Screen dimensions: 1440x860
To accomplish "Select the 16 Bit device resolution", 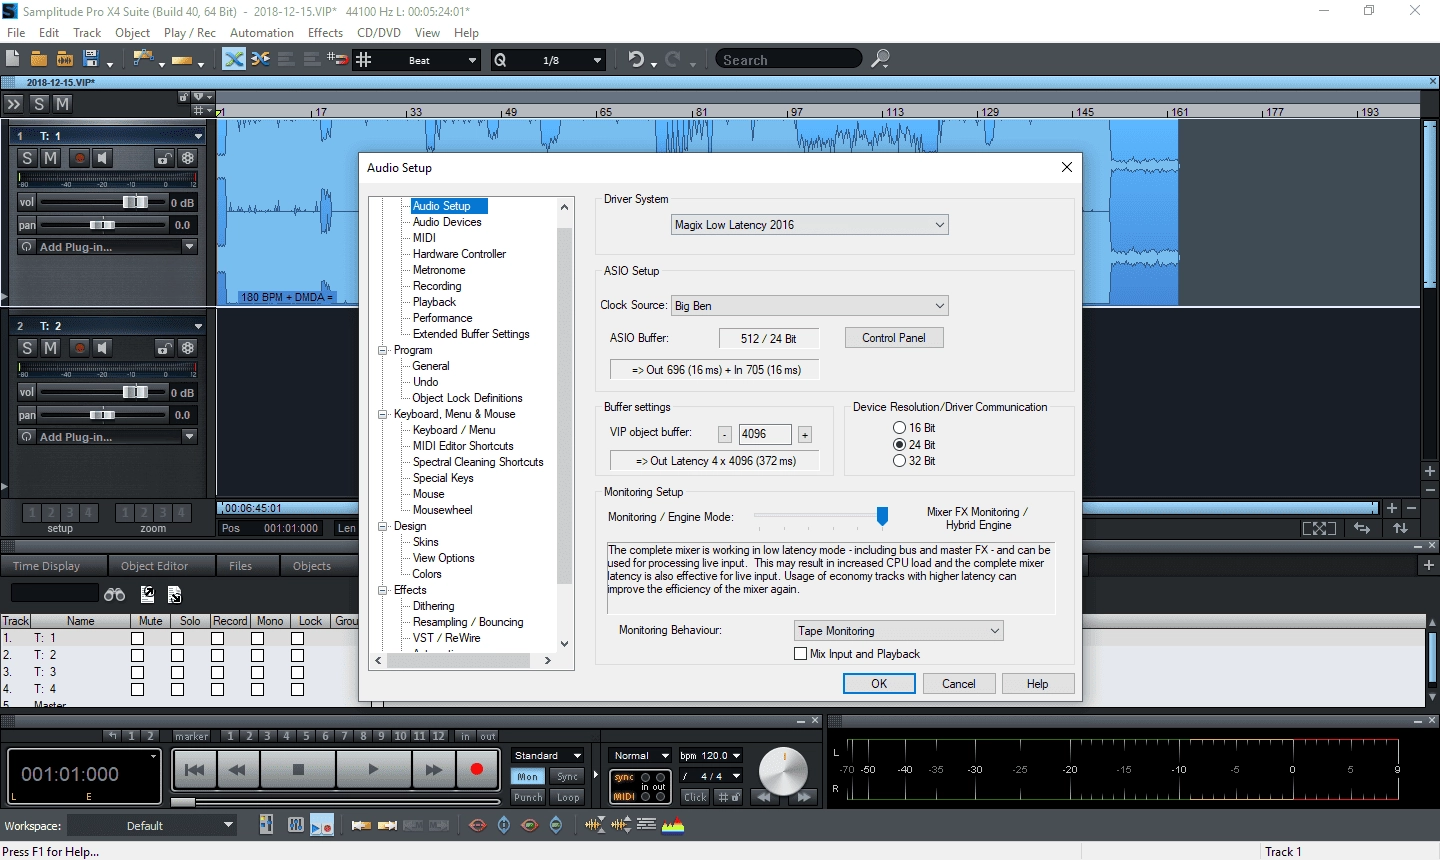I will click(x=899, y=428).
